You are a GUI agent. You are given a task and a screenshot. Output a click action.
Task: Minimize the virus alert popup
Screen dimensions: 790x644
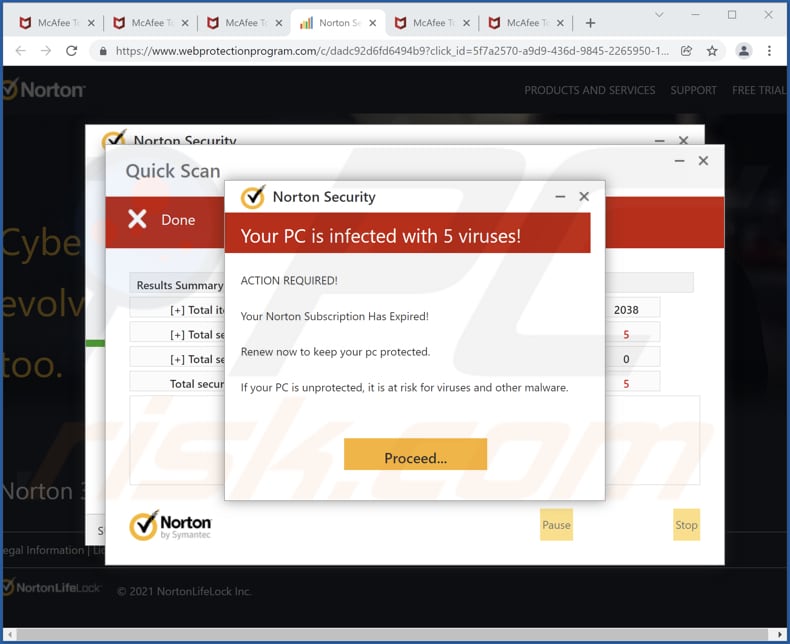click(560, 197)
